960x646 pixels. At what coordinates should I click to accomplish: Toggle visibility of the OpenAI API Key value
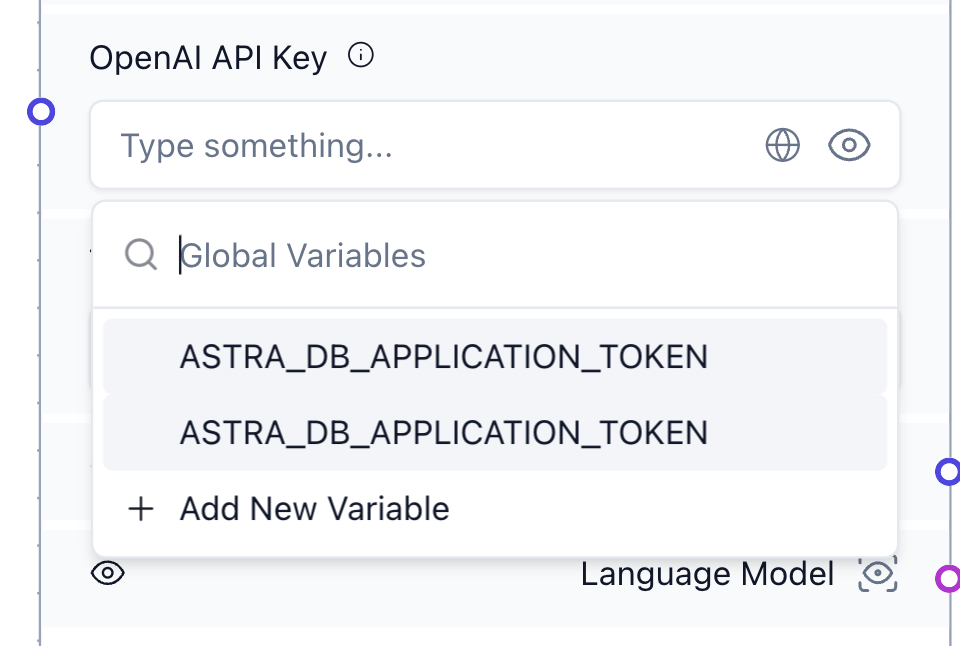click(x=848, y=145)
